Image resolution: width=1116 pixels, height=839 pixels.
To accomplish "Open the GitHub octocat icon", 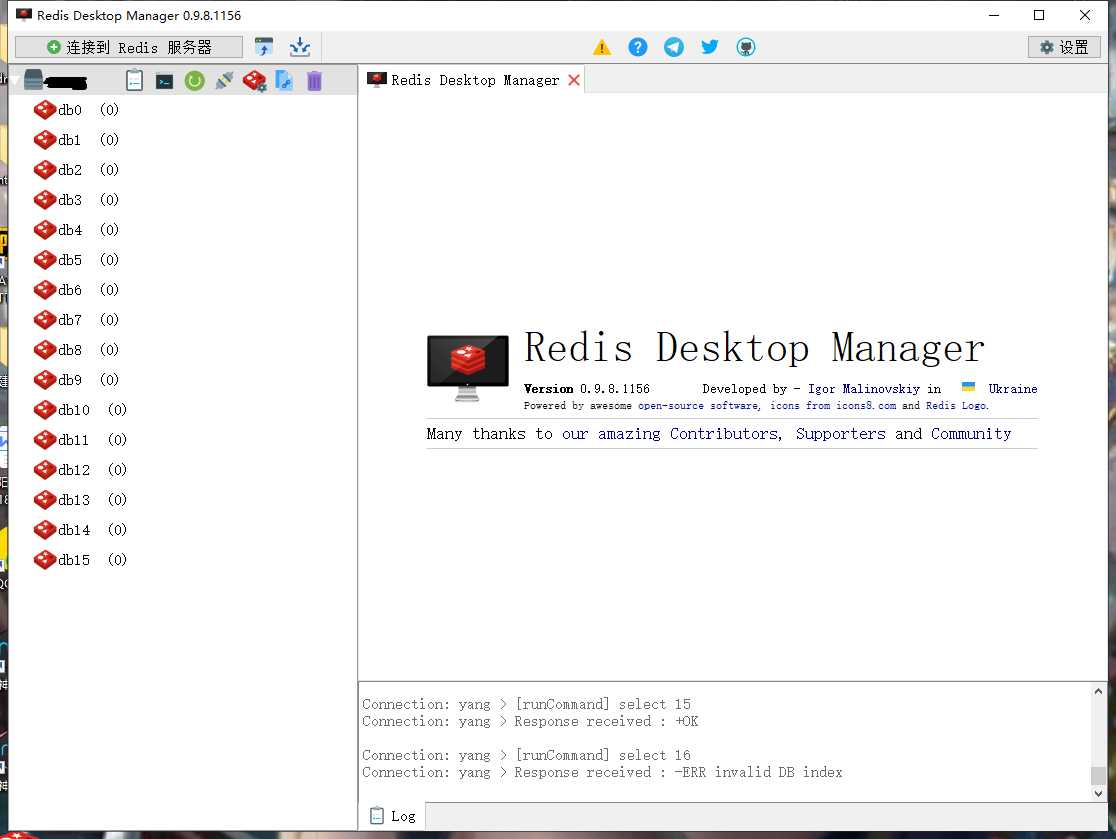I will point(745,47).
